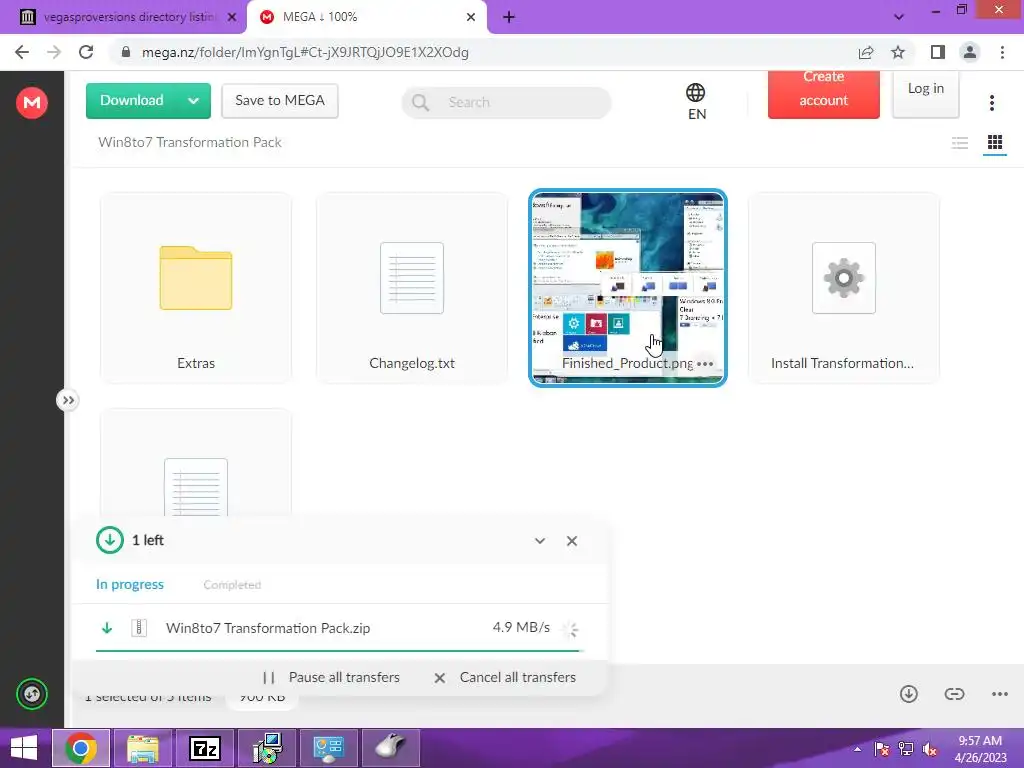Open the Chrome profile icon
This screenshot has width=1024, height=768.
(x=970, y=52)
